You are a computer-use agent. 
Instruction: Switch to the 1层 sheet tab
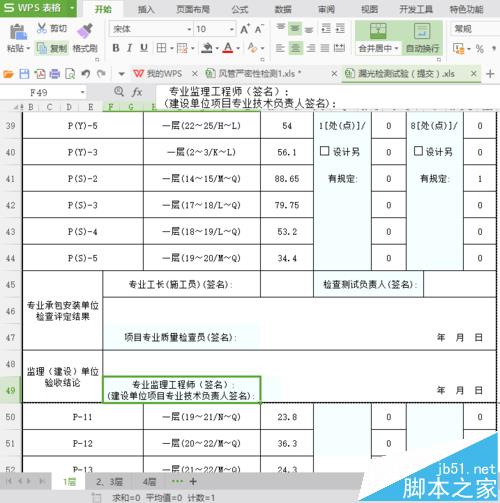69,482
